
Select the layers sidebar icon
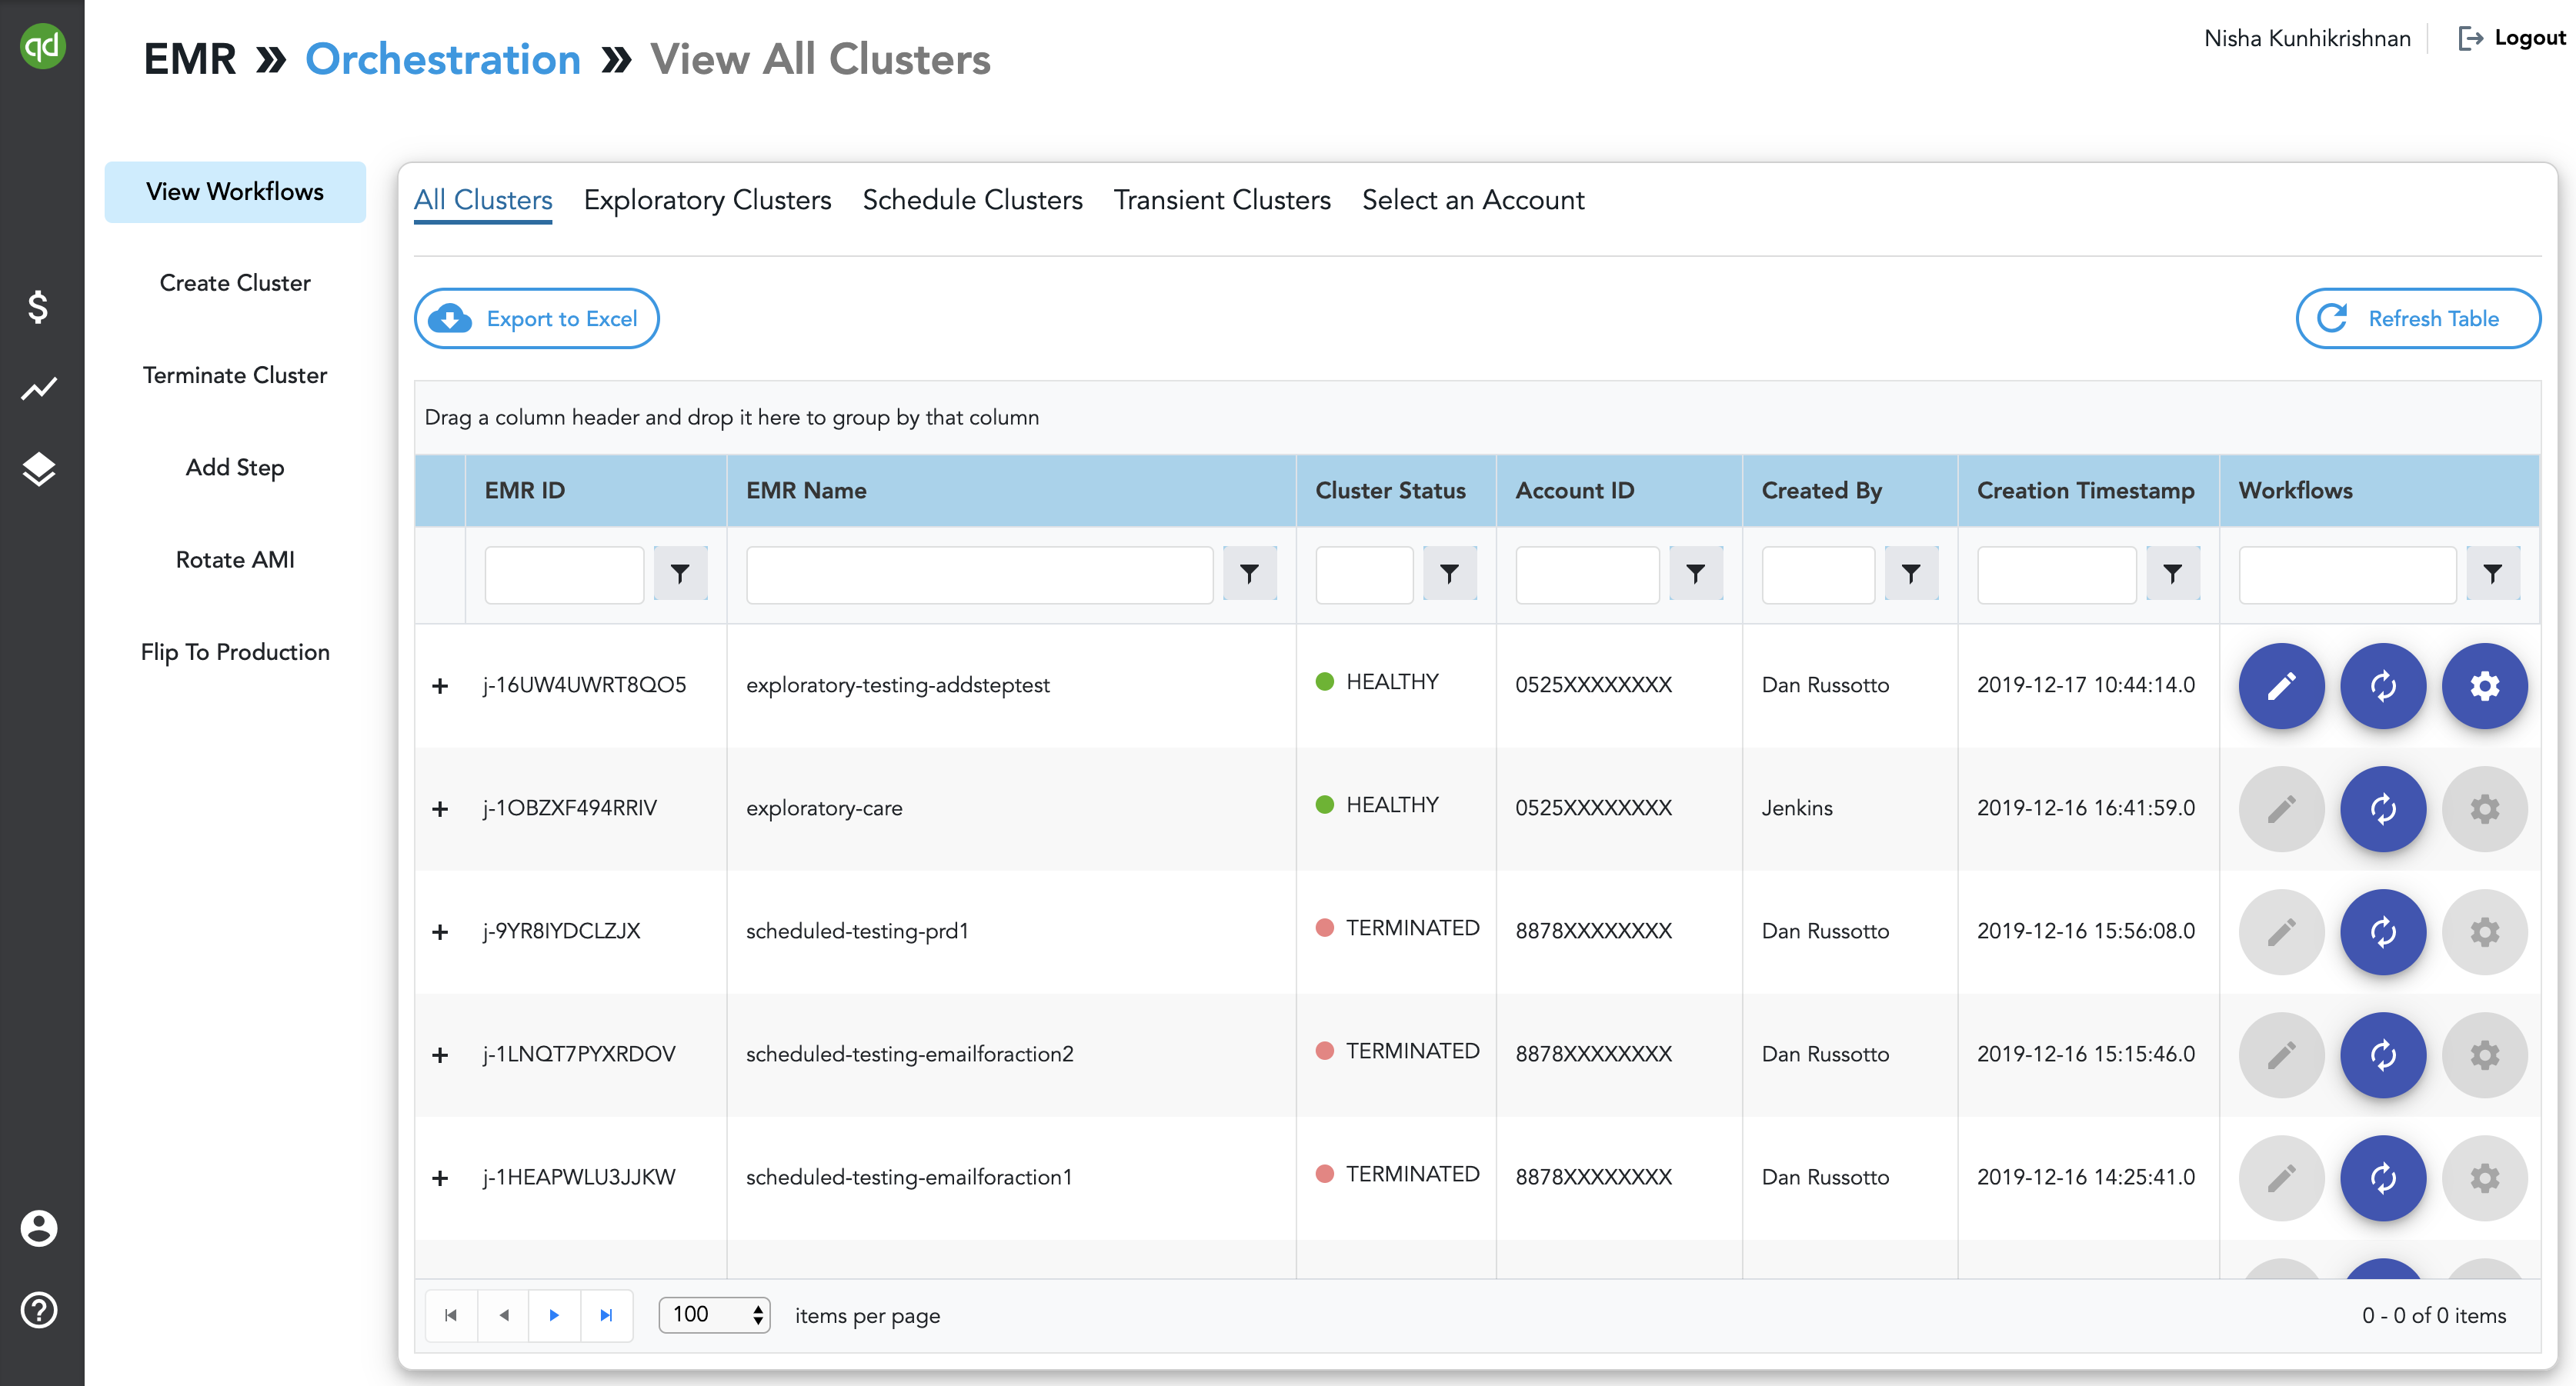[39, 469]
